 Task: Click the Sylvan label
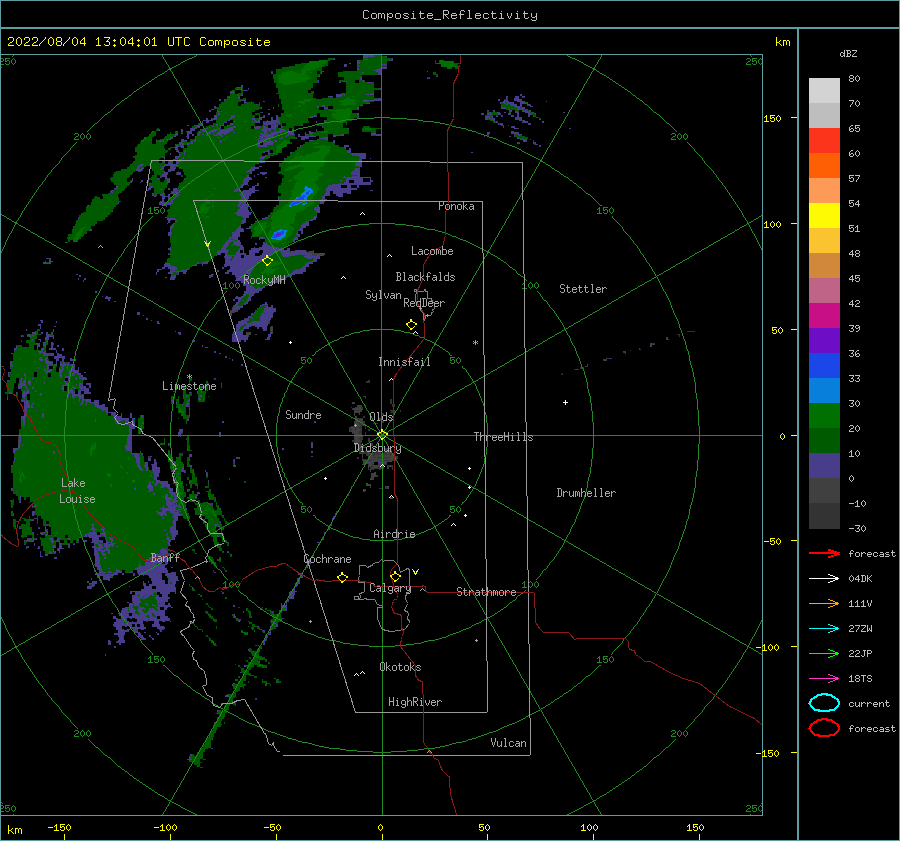(383, 295)
